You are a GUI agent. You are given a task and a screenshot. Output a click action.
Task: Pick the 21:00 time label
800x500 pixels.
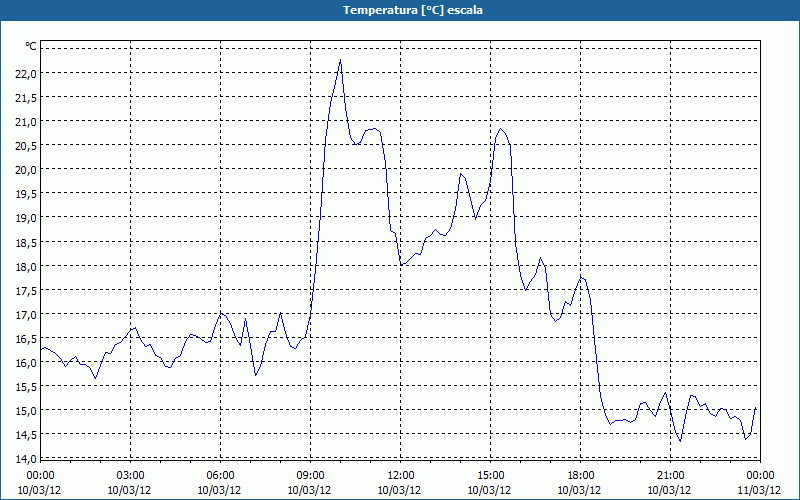click(670, 476)
